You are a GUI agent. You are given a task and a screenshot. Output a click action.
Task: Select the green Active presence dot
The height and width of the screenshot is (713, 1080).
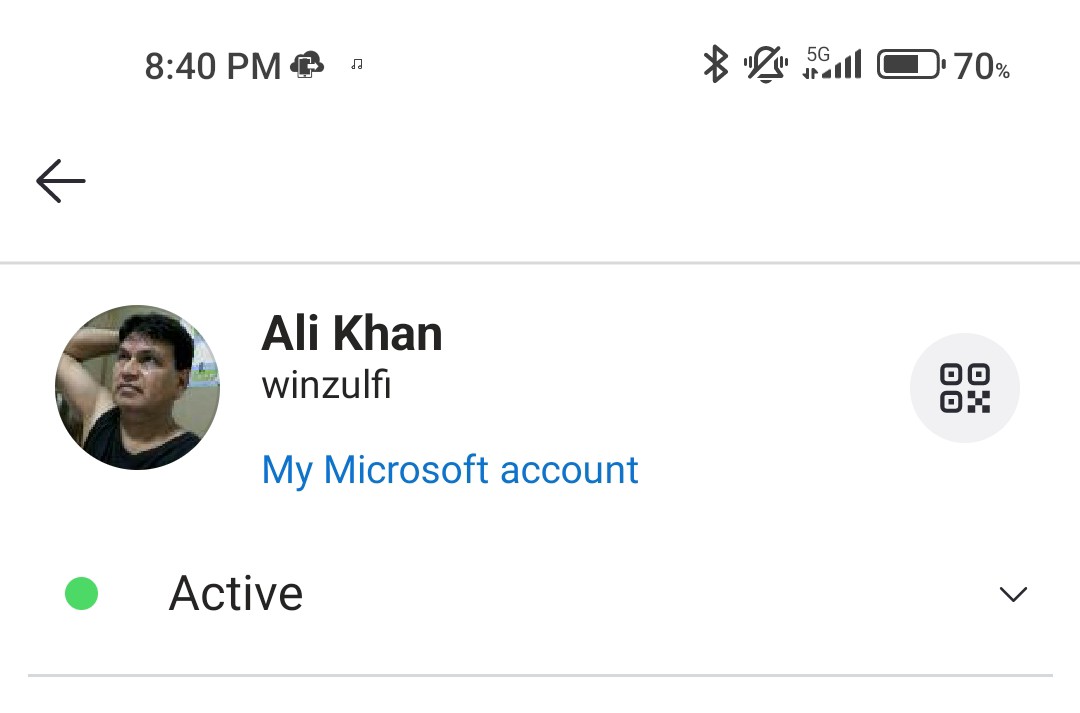pos(81,593)
